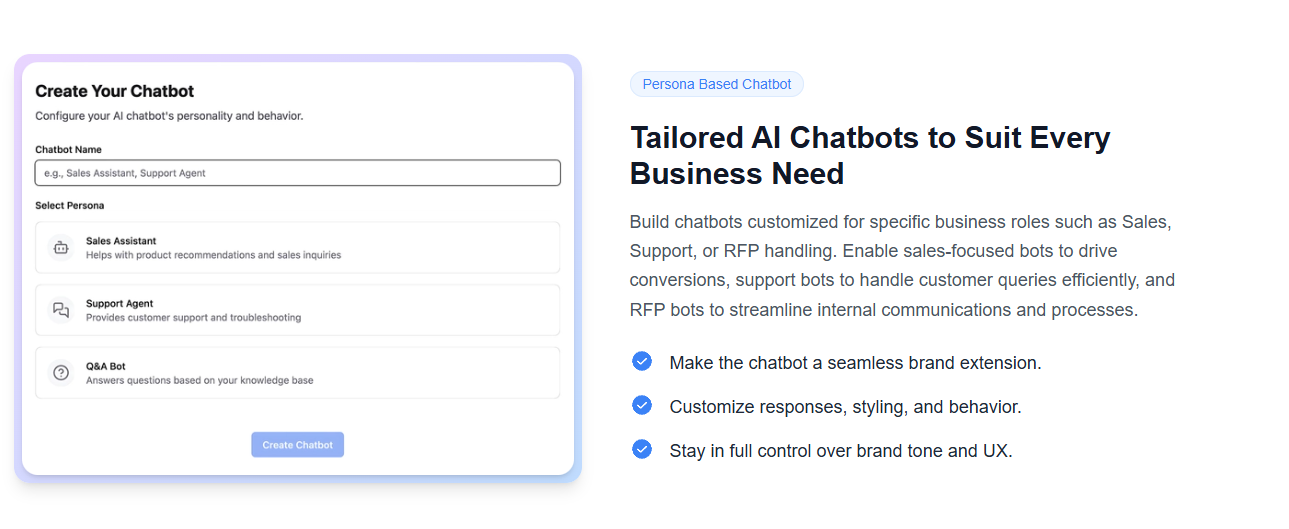Screen dimensions: 1289x529
Task: Click the Create Your Chatbot heading
Action: click(115, 92)
